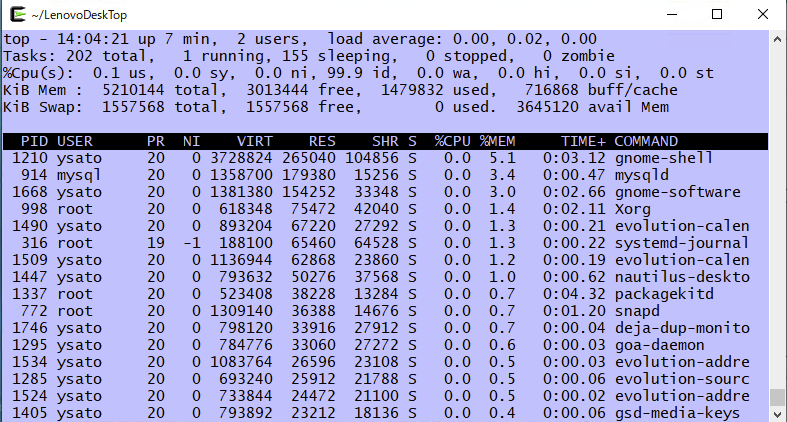Select the gnome-shell process name
The image size is (787, 422).
click(664, 159)
